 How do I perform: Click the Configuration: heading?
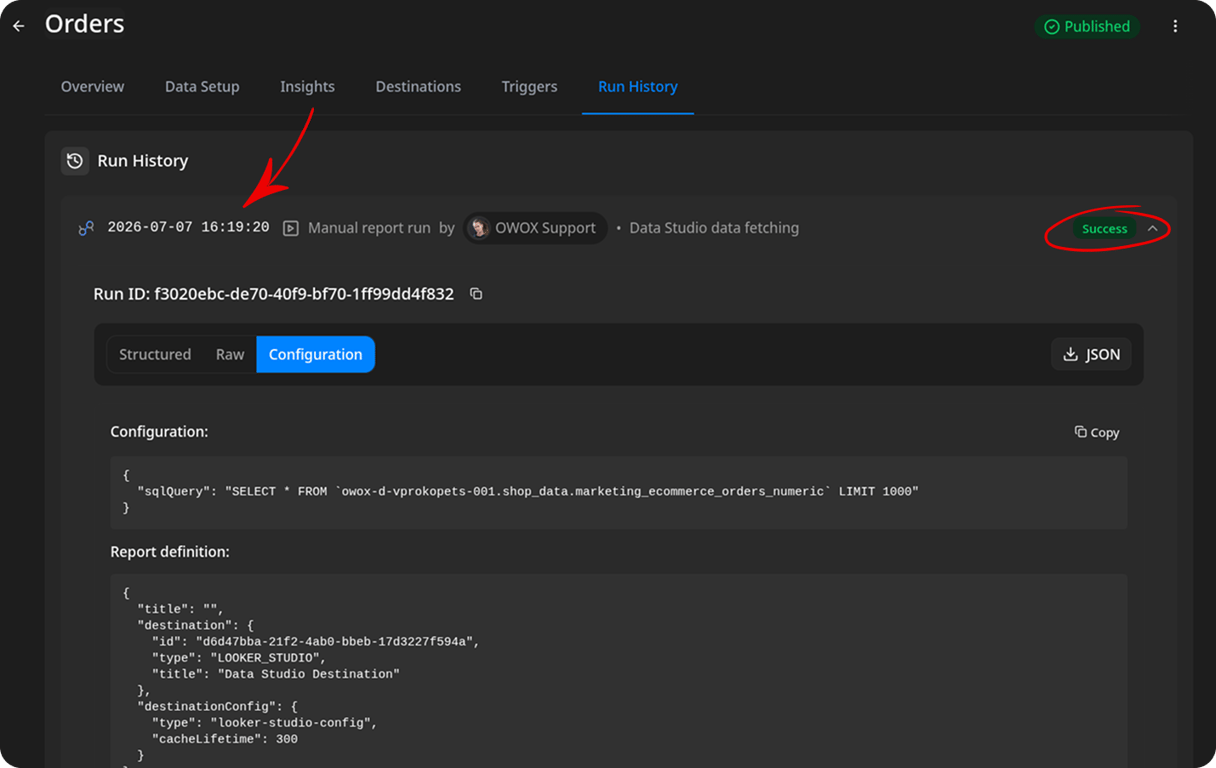pyautogui.click(x=159, y=432)
